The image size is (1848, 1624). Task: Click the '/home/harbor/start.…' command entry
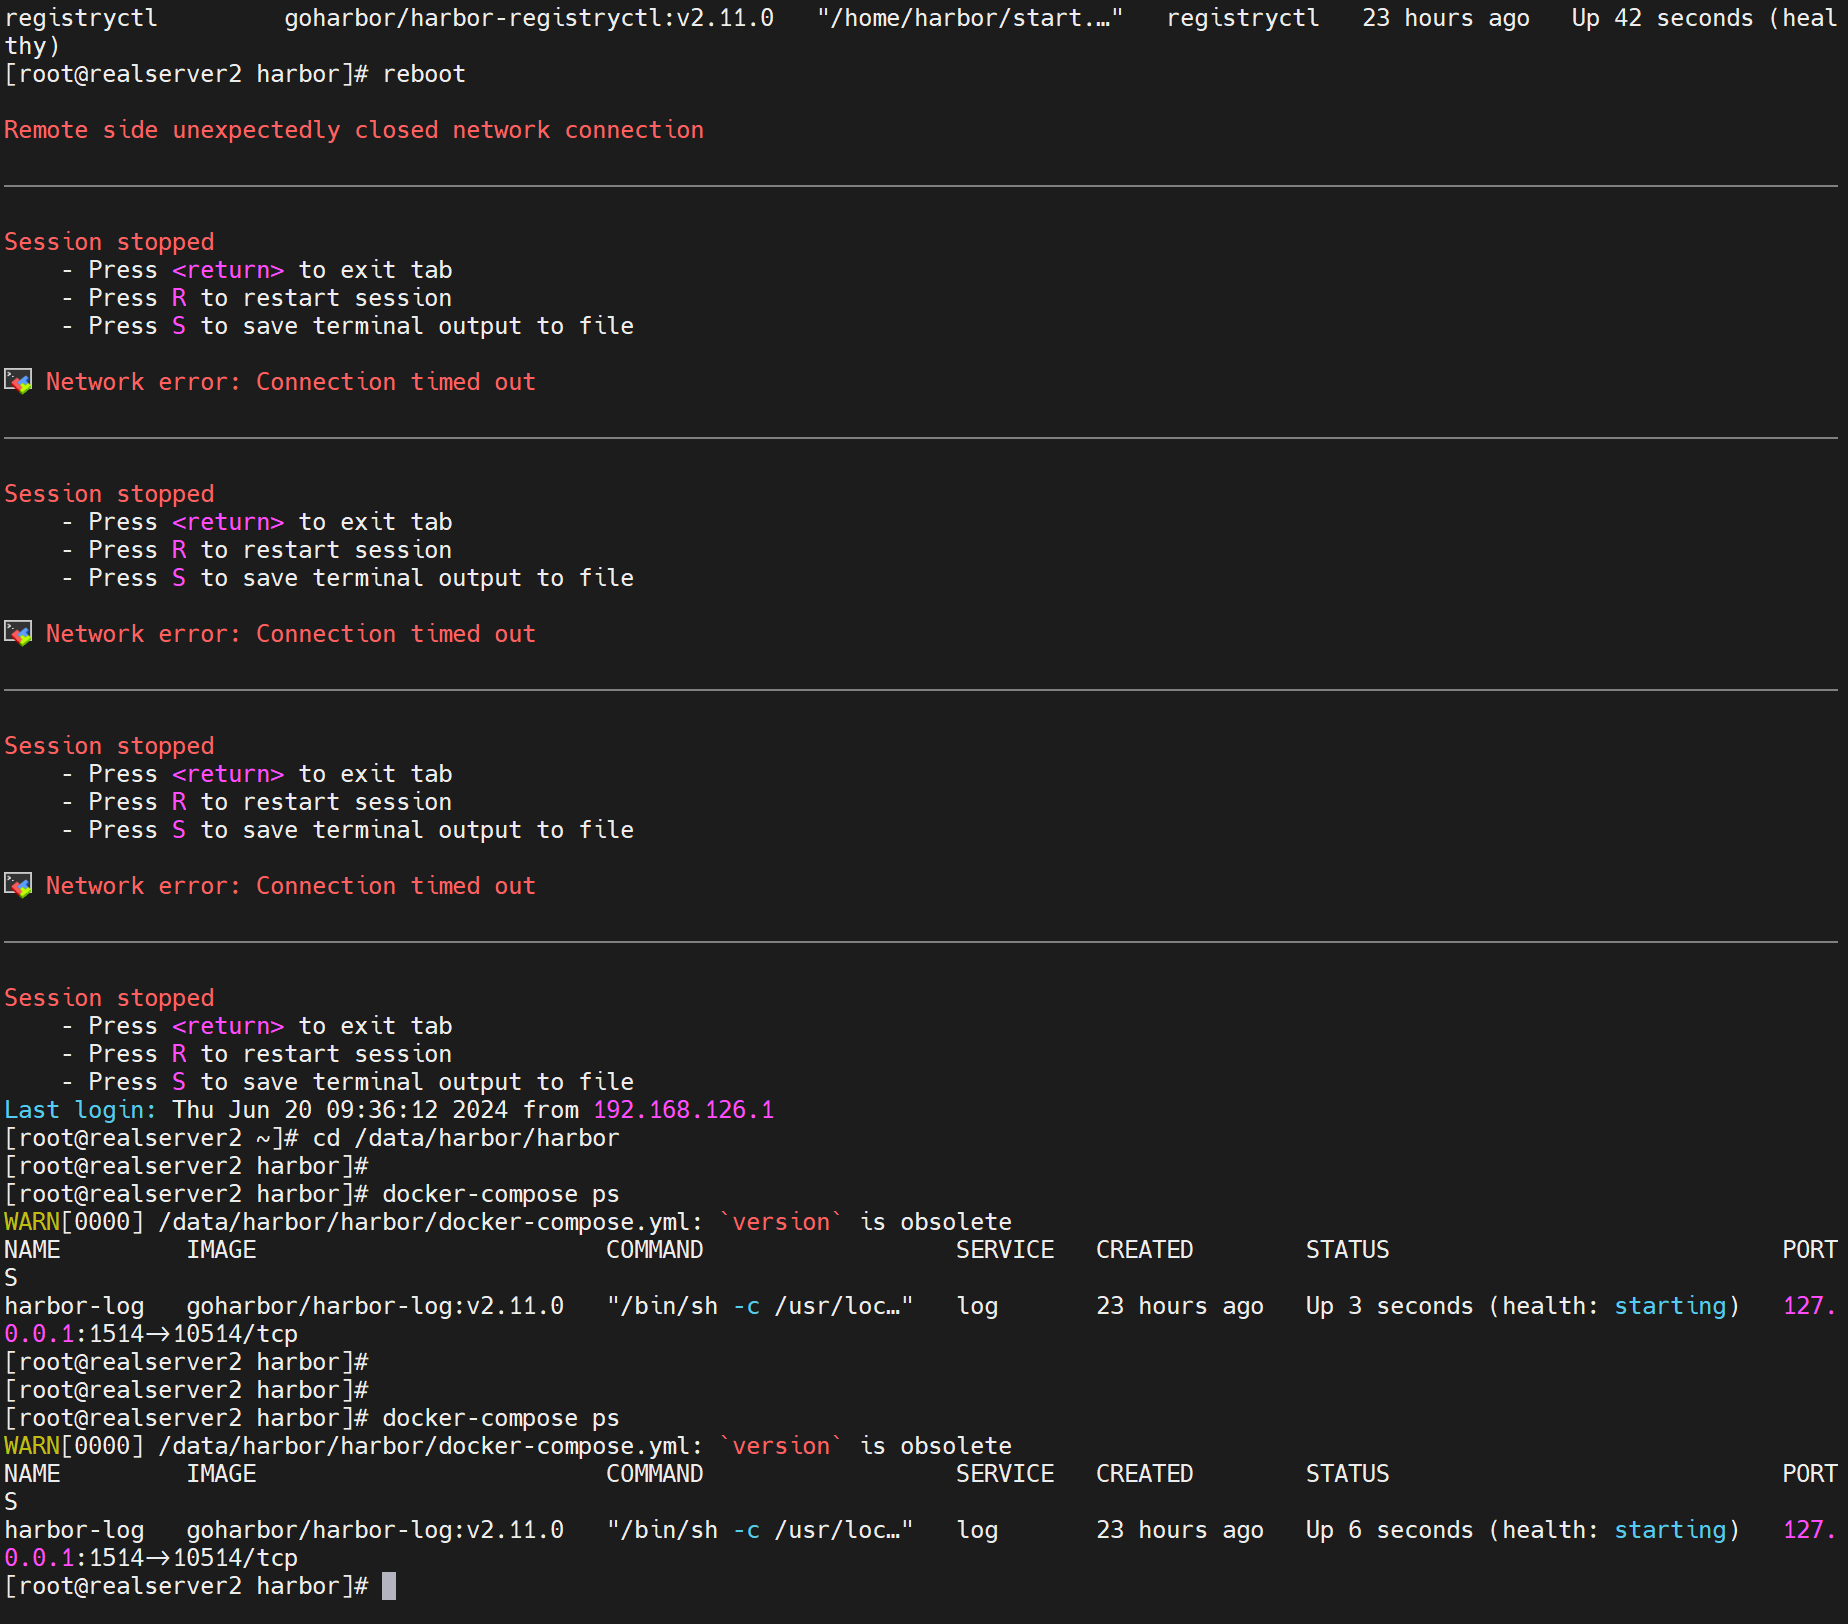click(x=969, y=18)
